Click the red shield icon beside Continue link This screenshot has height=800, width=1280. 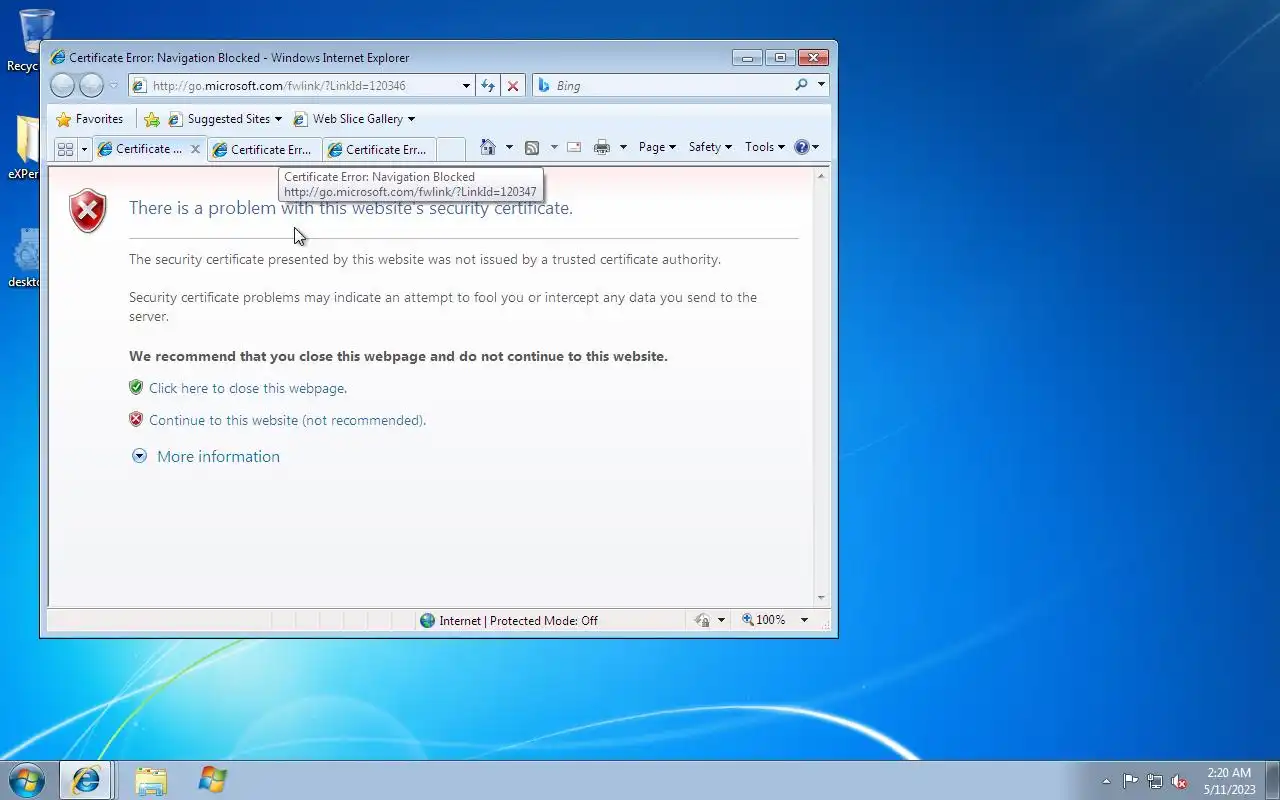[x=136, y=419]
